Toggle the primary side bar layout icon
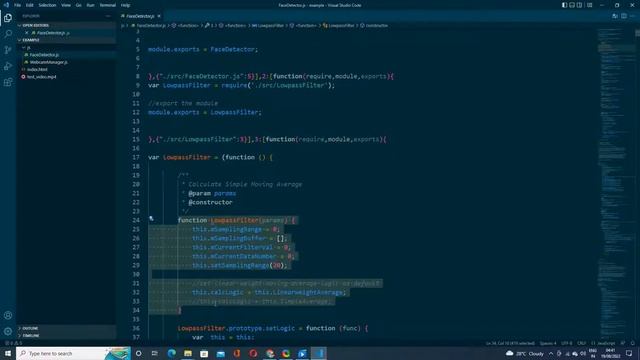This screenshot has width=640, height=360. pos(564,5)
